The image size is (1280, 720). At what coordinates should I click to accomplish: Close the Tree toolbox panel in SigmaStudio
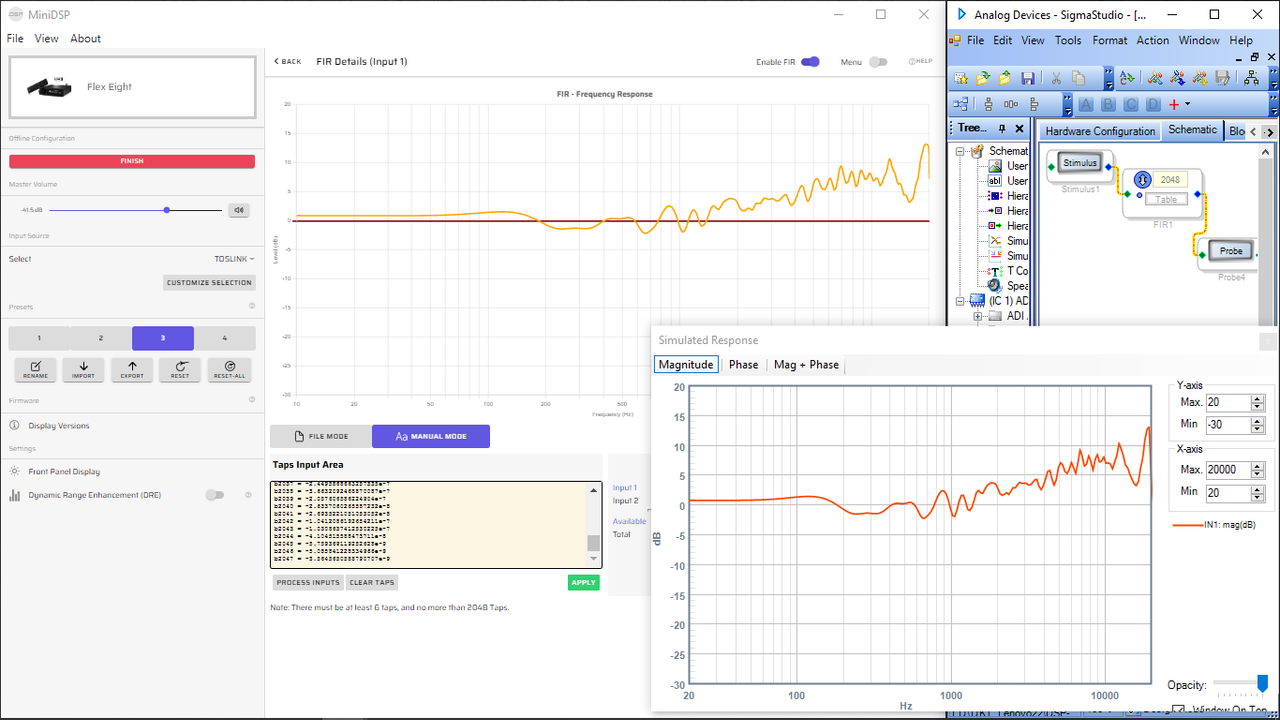pos(1020,129)
